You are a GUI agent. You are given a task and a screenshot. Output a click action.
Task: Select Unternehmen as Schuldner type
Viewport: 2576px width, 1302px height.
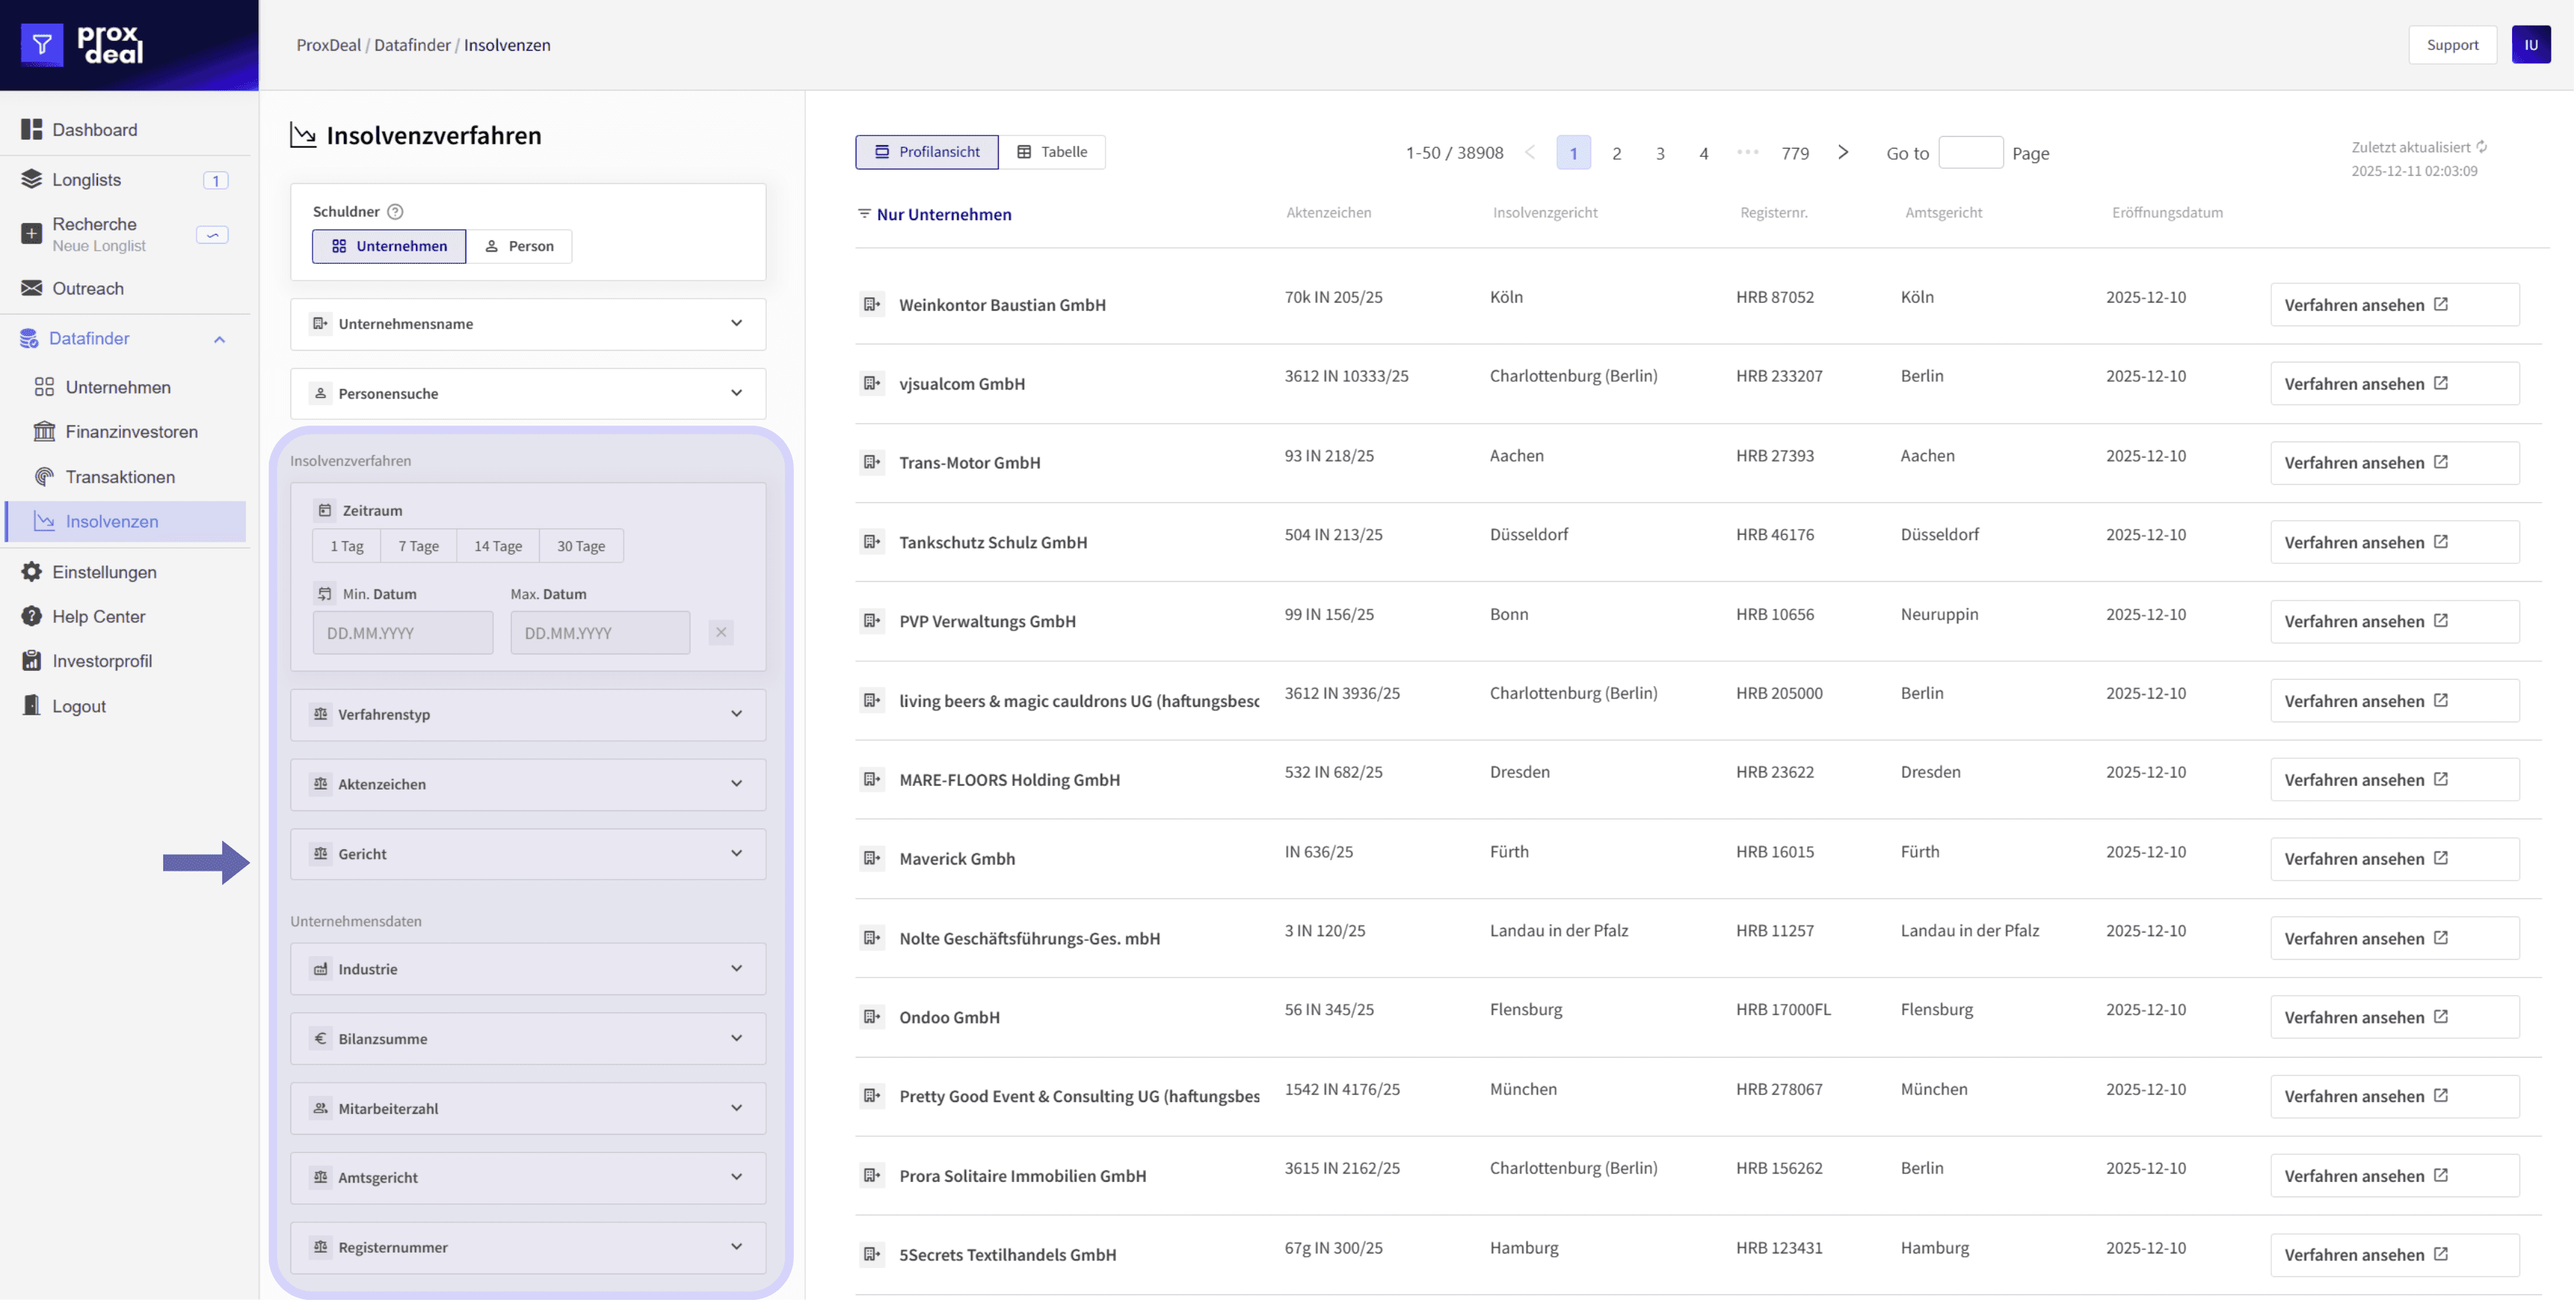pyautogui.click(x=389, y=246)
